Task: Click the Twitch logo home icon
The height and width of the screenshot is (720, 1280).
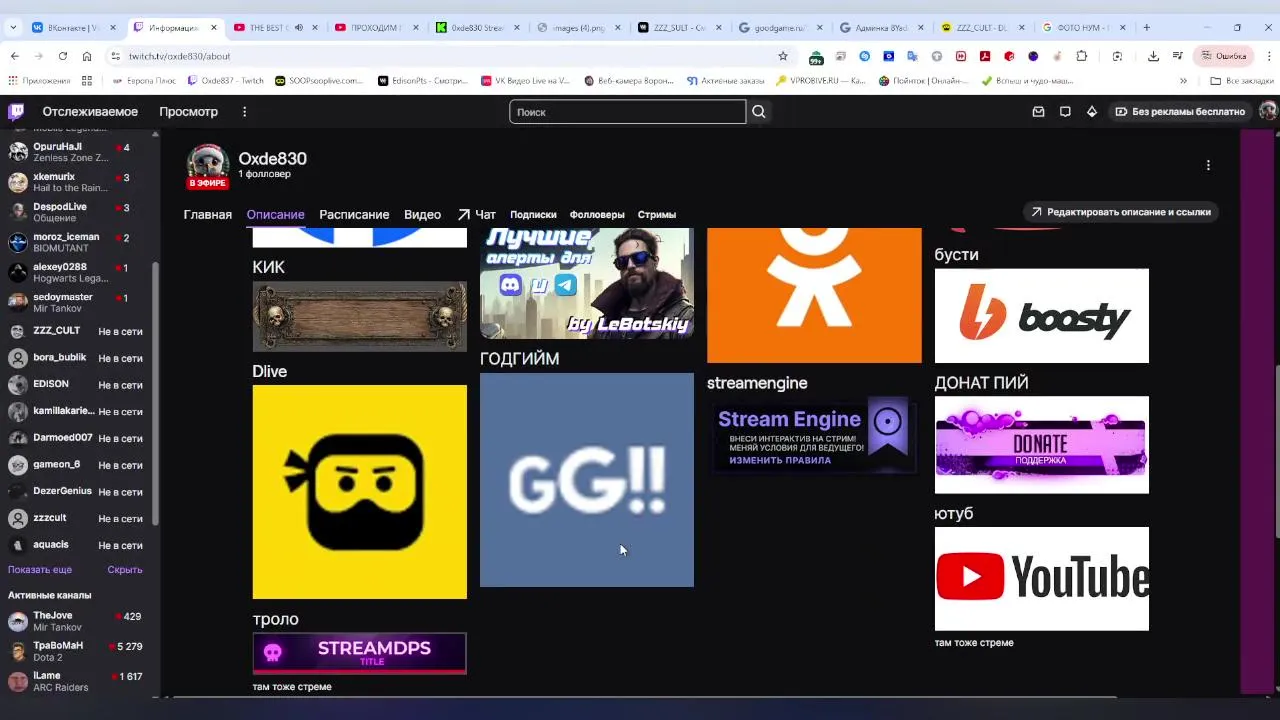Action: coord(16,112)
